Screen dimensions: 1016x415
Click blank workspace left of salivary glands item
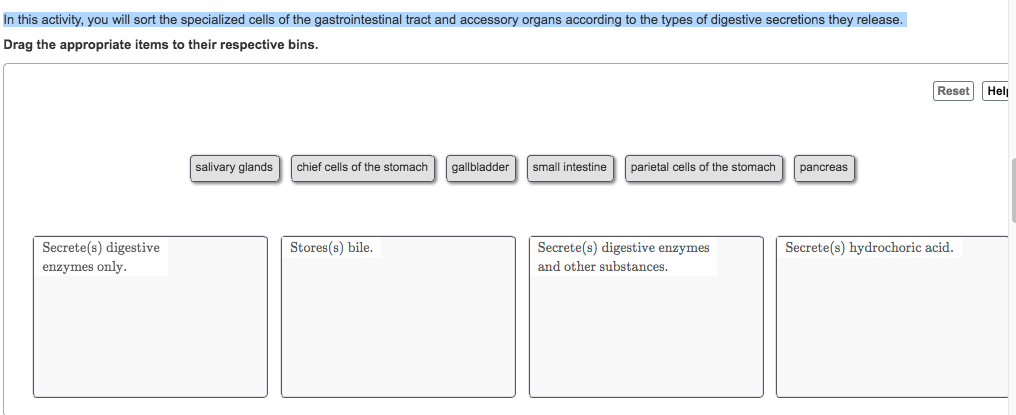tap(100, 168)
